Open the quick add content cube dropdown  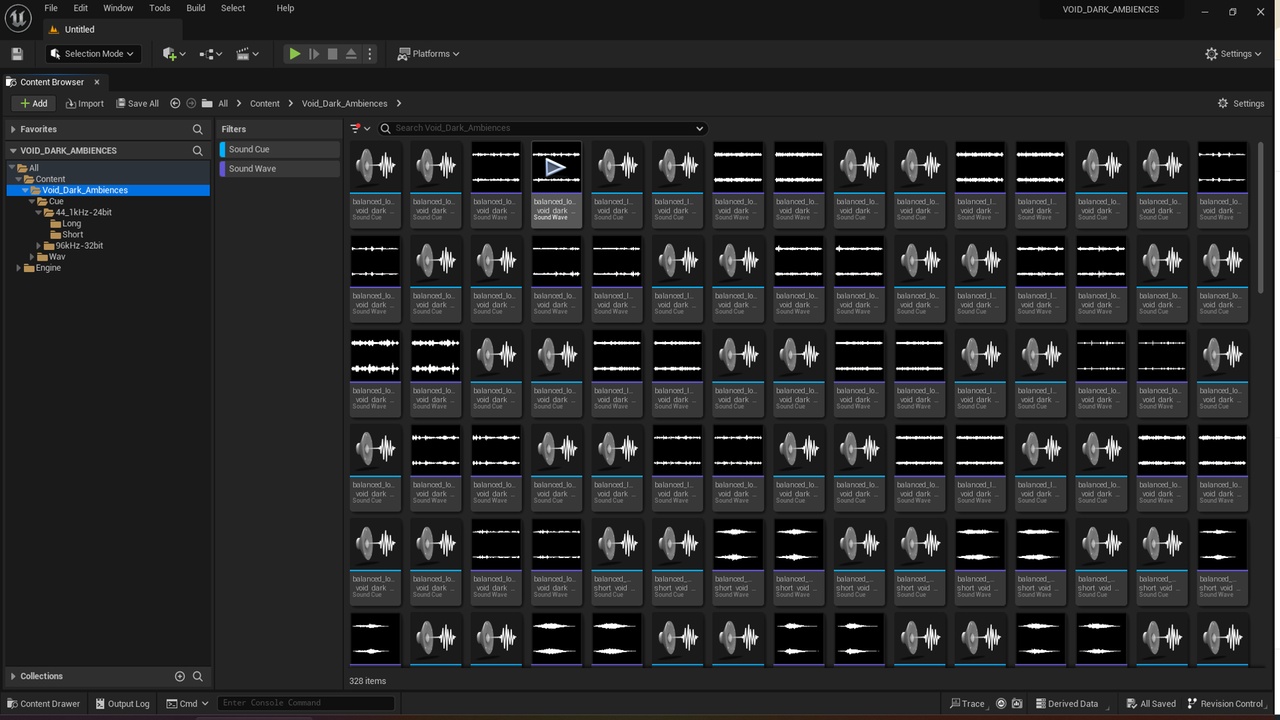(x=174, y=54)
